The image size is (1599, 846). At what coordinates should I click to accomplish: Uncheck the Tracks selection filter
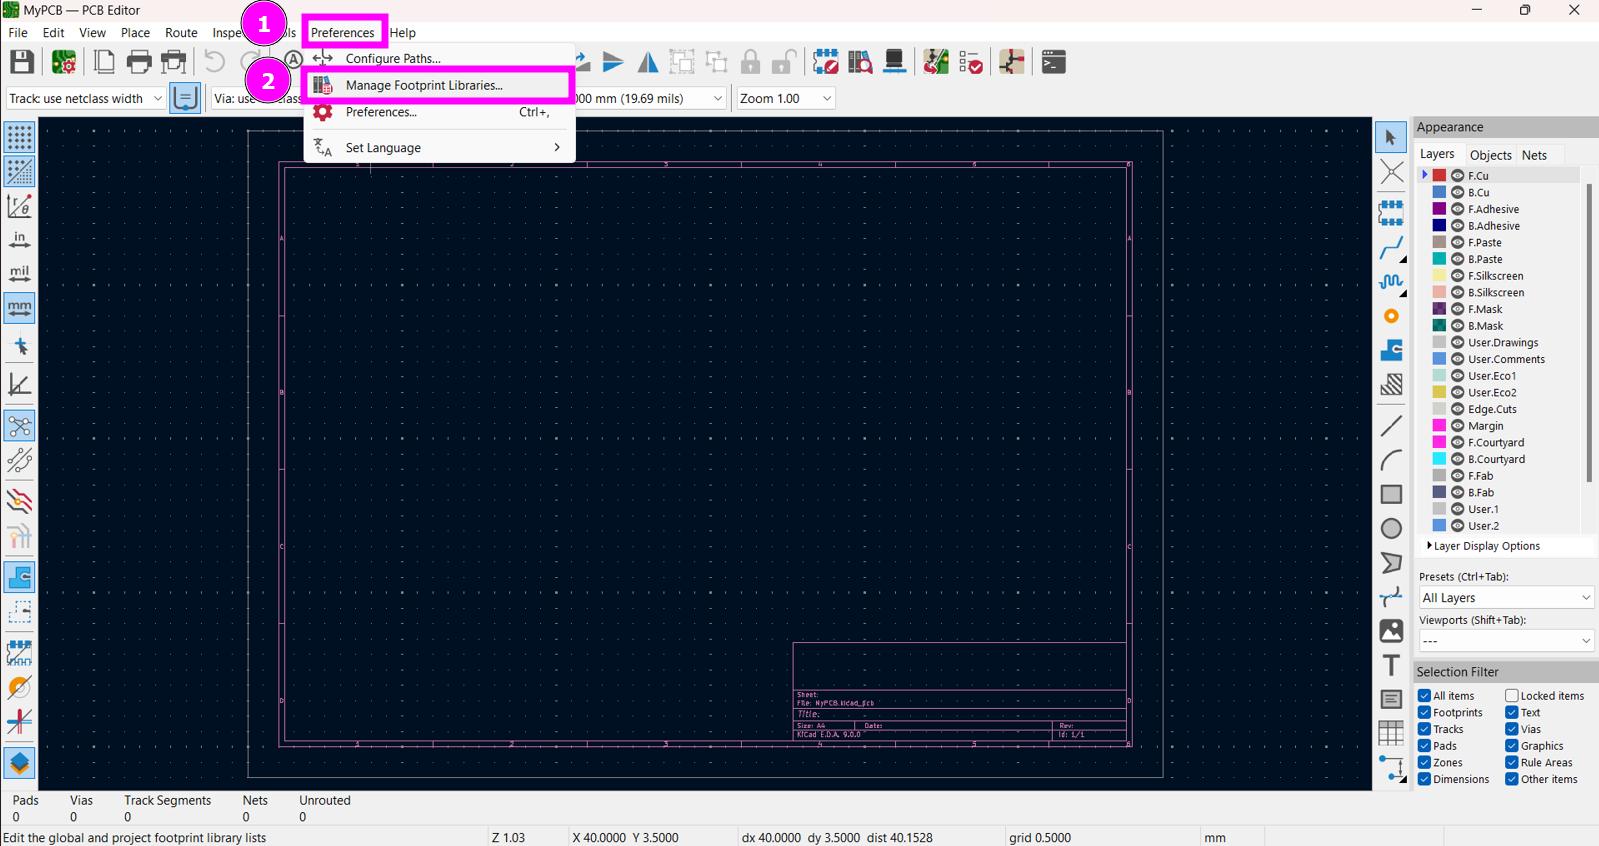click(1424, 729)
